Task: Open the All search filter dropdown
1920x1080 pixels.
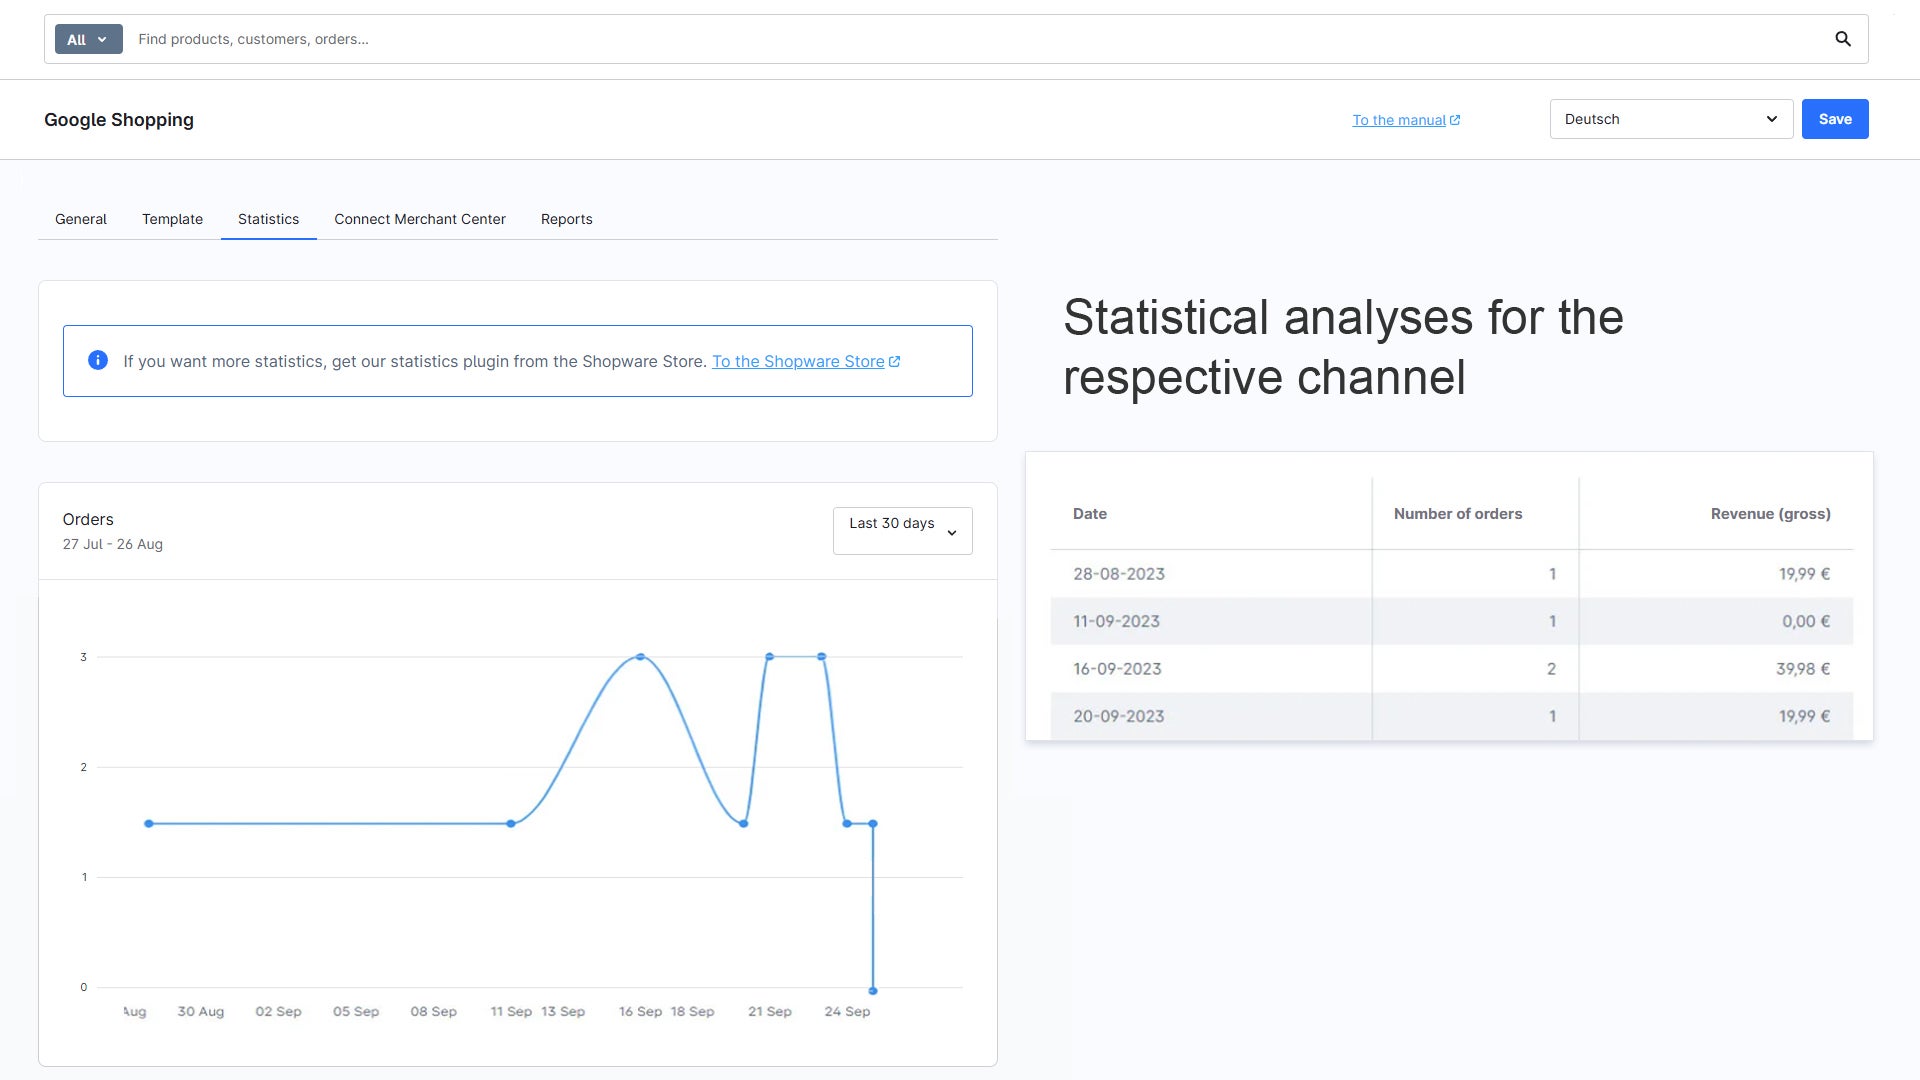Action: click(x=88, y=39)
